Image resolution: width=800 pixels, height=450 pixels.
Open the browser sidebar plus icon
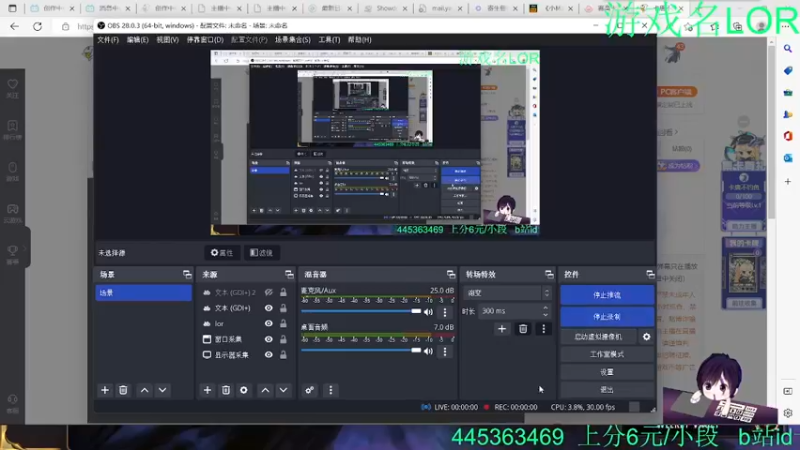(x=788, y=182)
